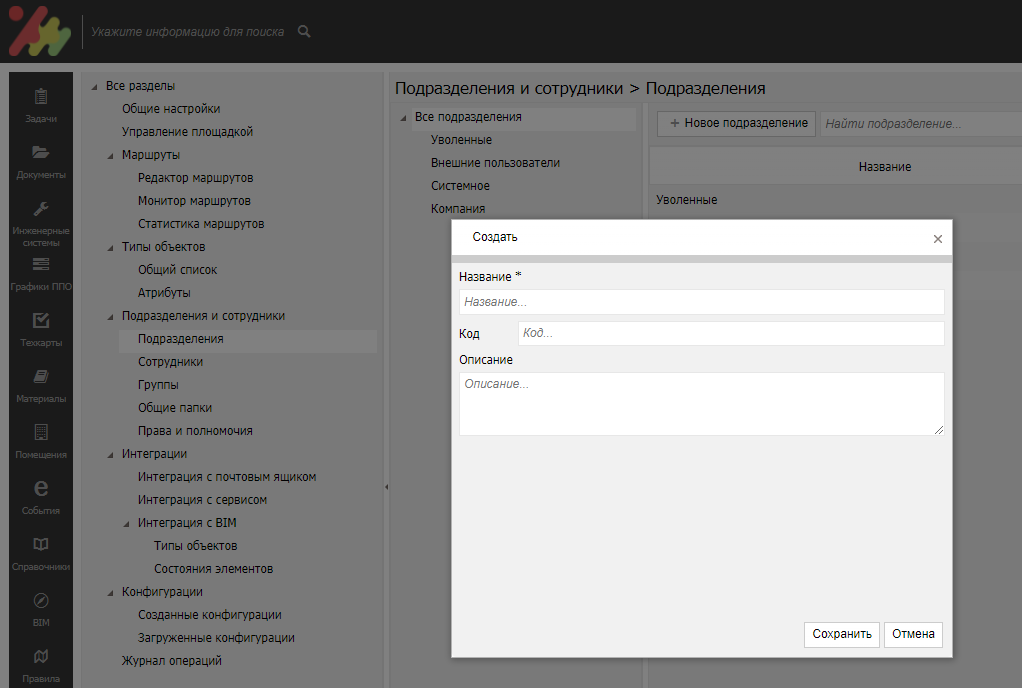1022x688 pixels.
Task: Open Редактор маршрутов
Action: 196,178
